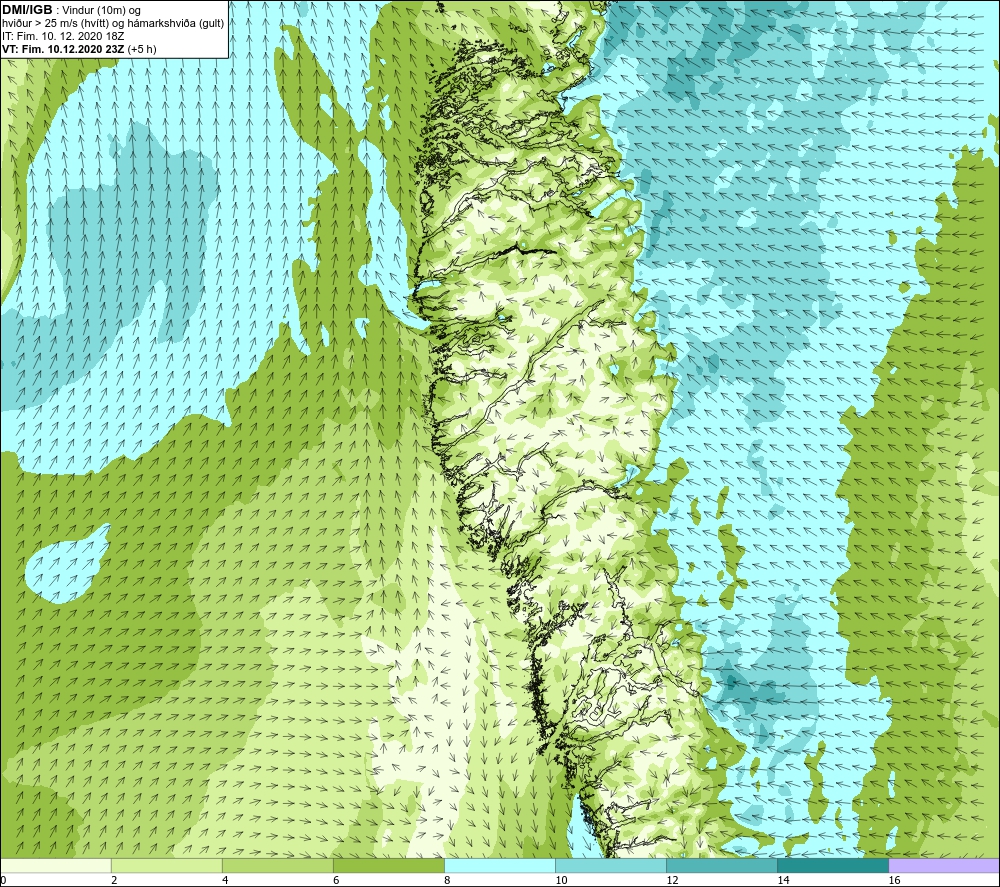The image size is (1000, 887).
Task: Select the "IT: Fim. 10. 12. 2020 18Z" line
Action: coord(63,36)
